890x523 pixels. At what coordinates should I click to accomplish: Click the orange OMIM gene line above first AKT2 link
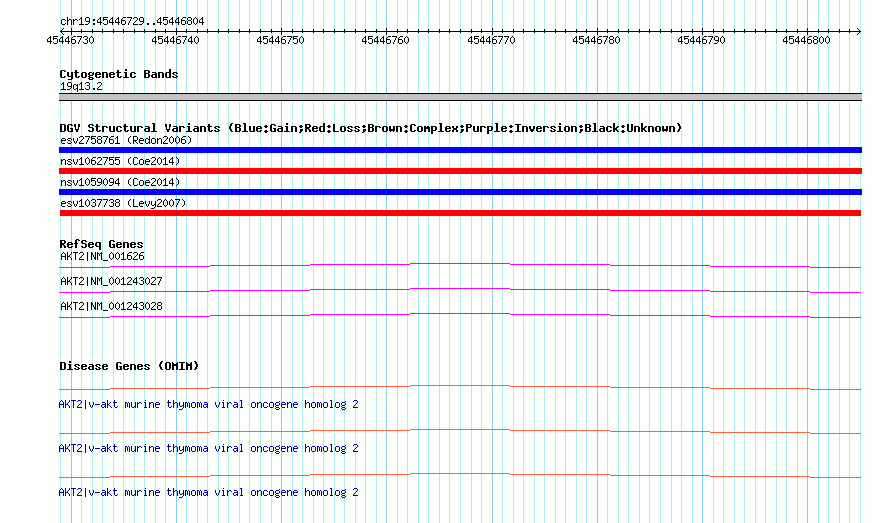coord(460,387)
